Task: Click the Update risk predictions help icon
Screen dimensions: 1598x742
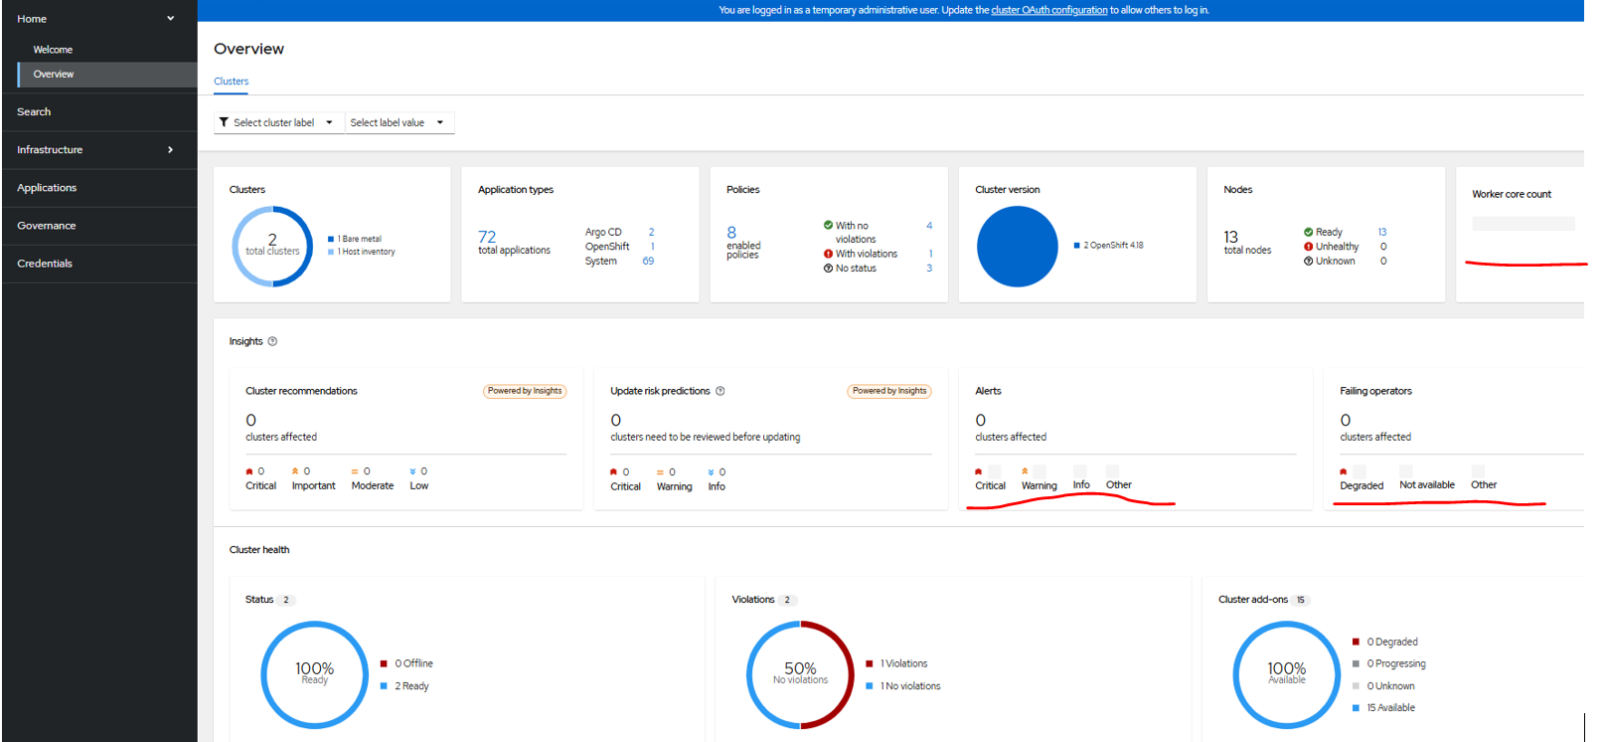Action: pyautogui.click(x=720, y=391)
